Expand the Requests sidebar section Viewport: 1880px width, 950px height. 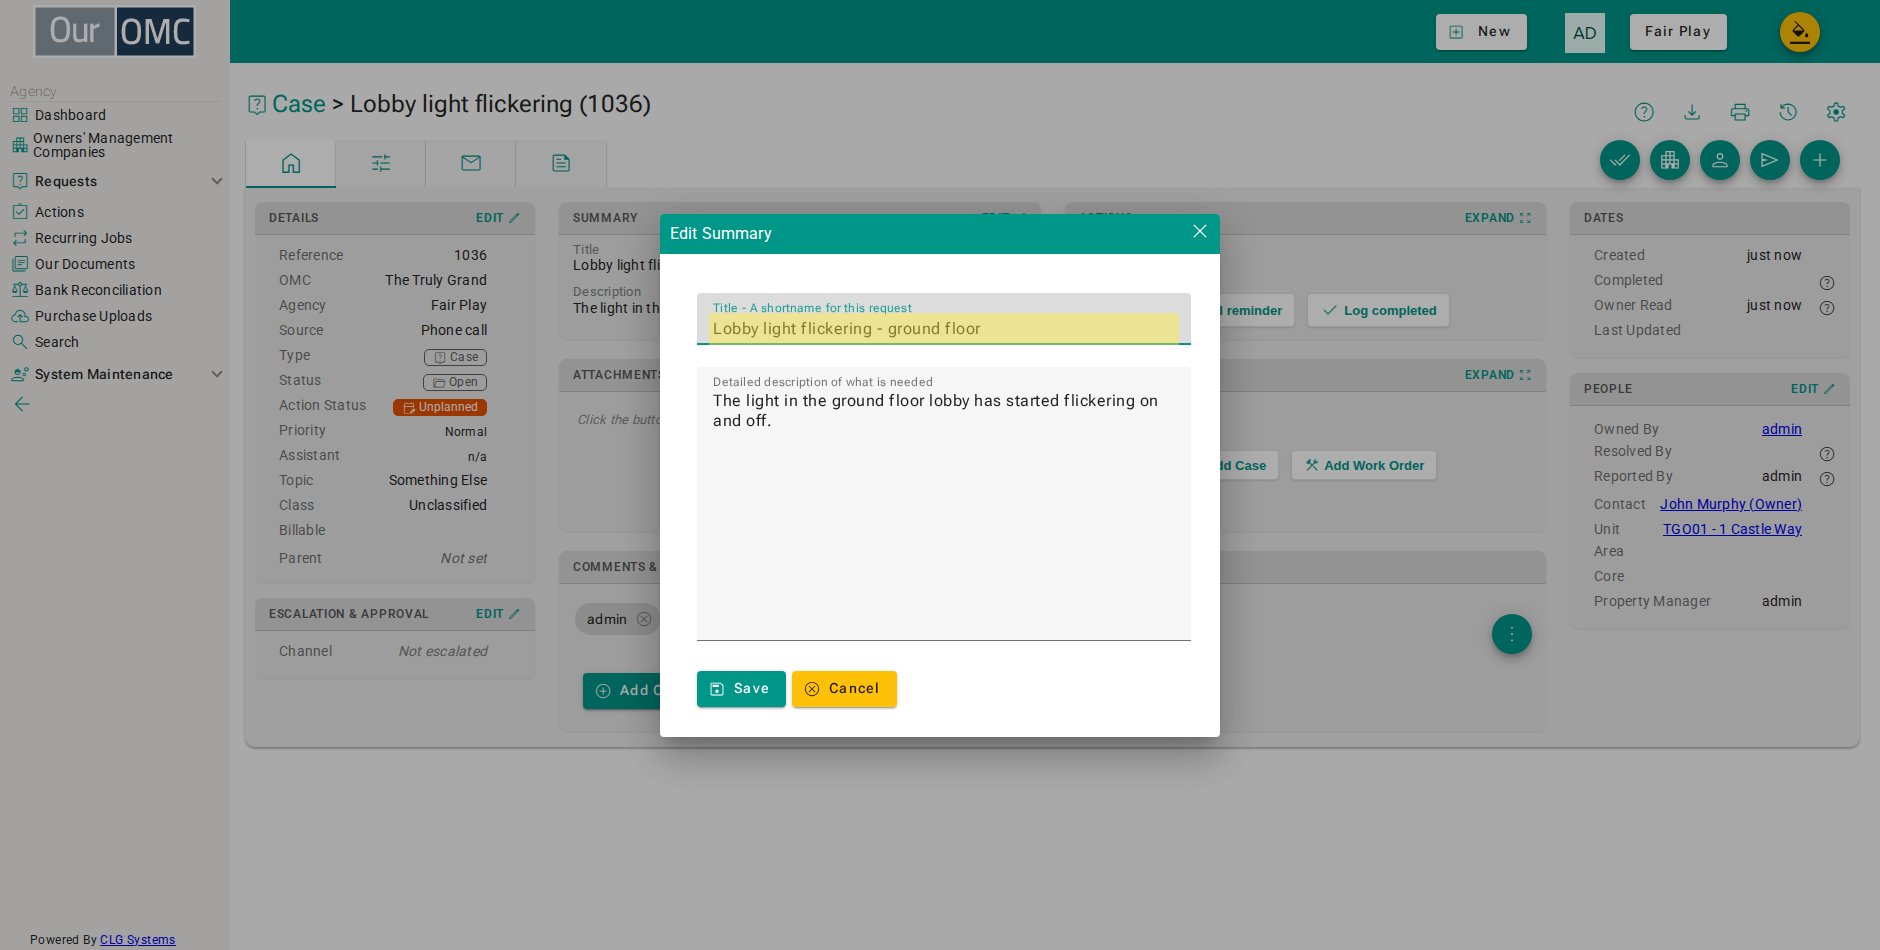pos(116,181)
